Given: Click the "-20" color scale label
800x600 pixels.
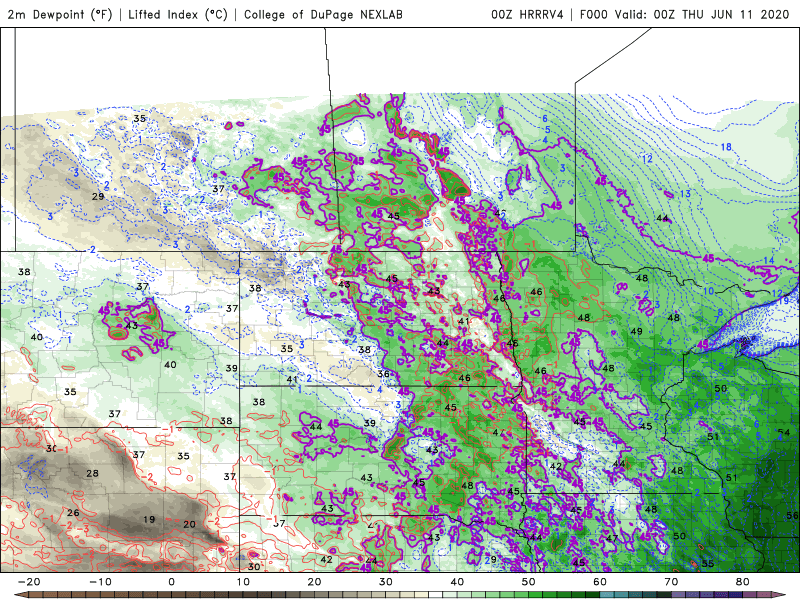Looking at the screenshot, I should tap(29, 582).
